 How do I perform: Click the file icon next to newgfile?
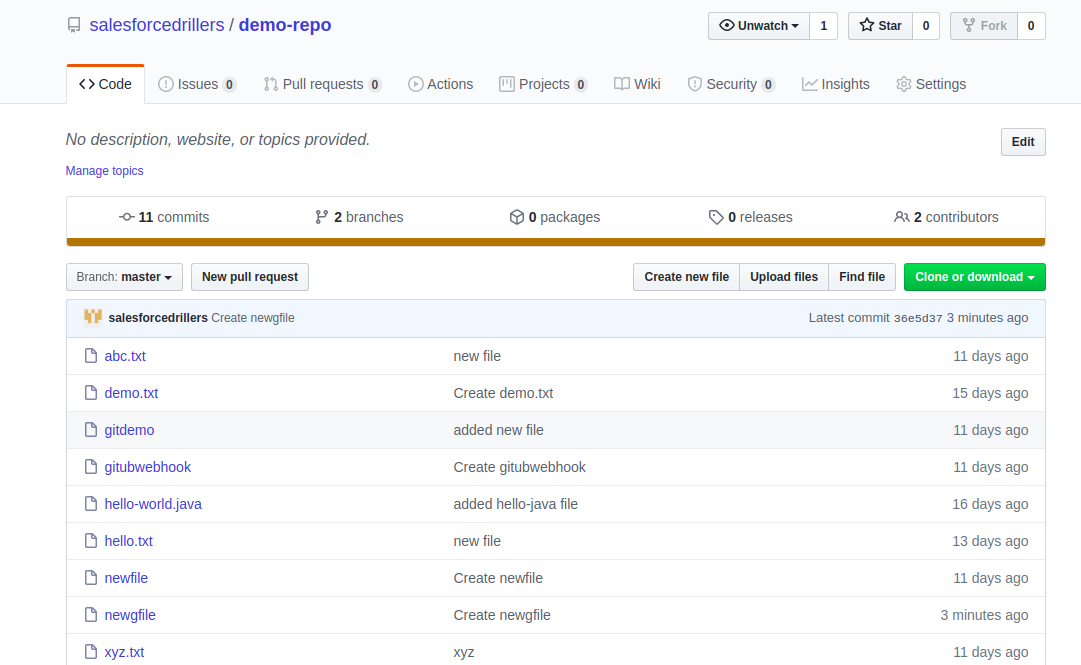(91, 615)
